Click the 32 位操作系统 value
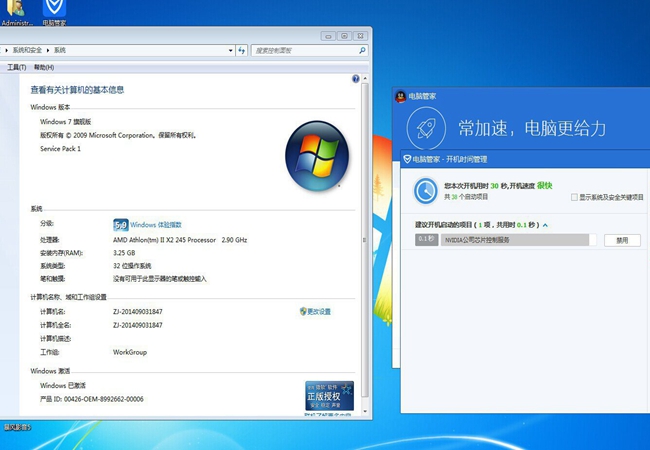Viewport: 650px width, 450px height. click(132, 266)
